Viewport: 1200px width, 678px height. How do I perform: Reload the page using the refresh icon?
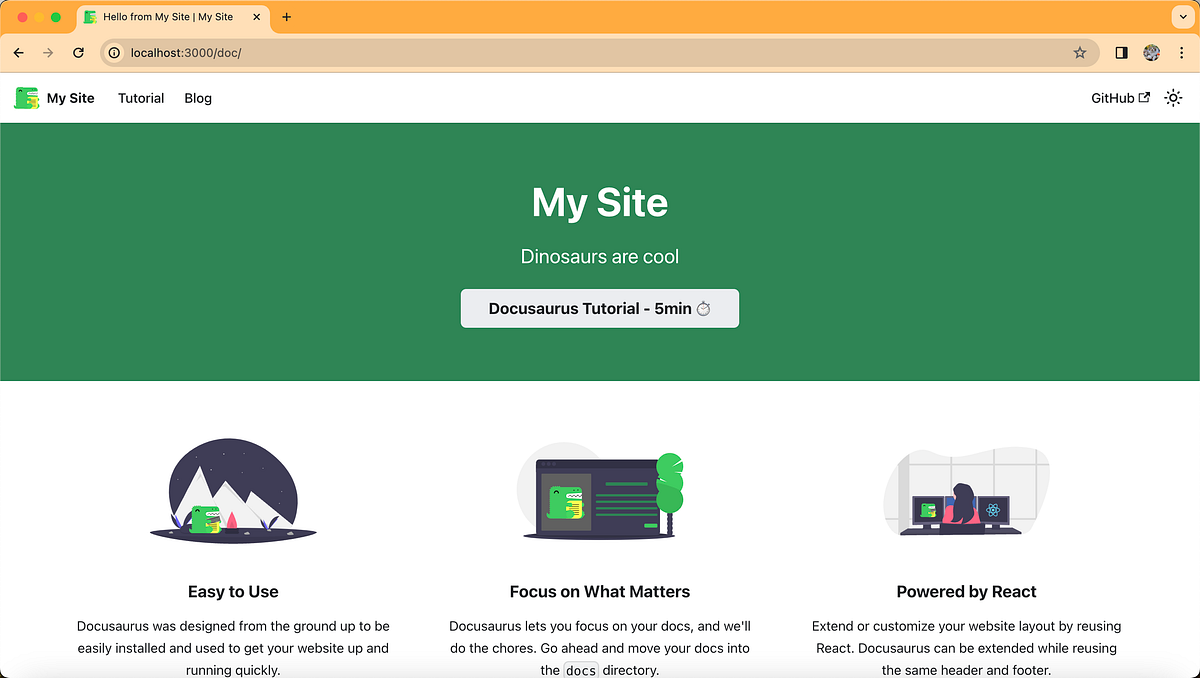(78, 52)
